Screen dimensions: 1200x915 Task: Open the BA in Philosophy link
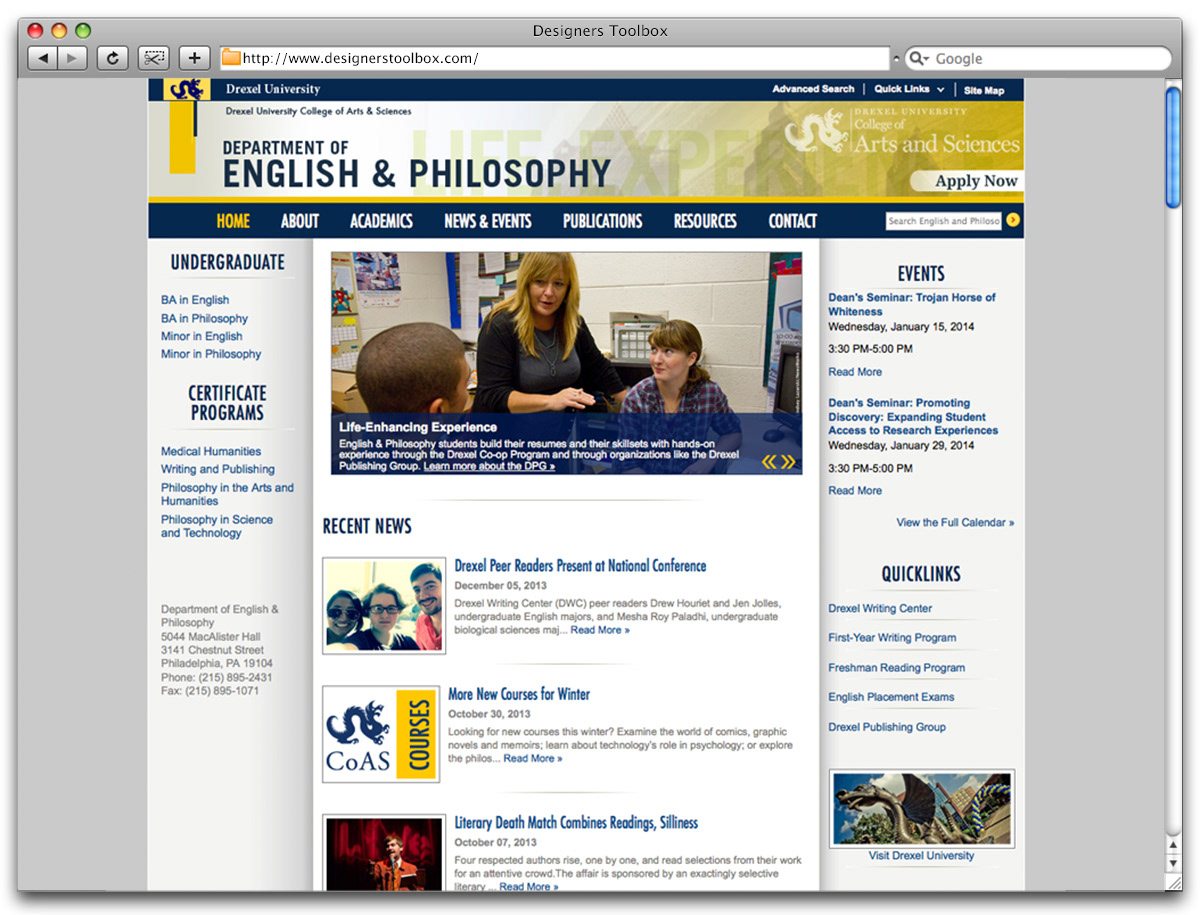tap(204, 318)
